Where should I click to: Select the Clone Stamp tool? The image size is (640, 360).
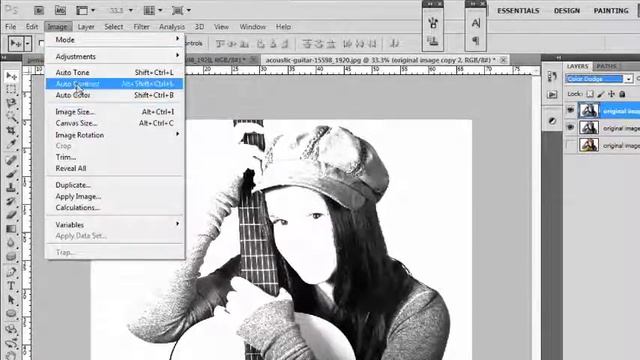11,188
